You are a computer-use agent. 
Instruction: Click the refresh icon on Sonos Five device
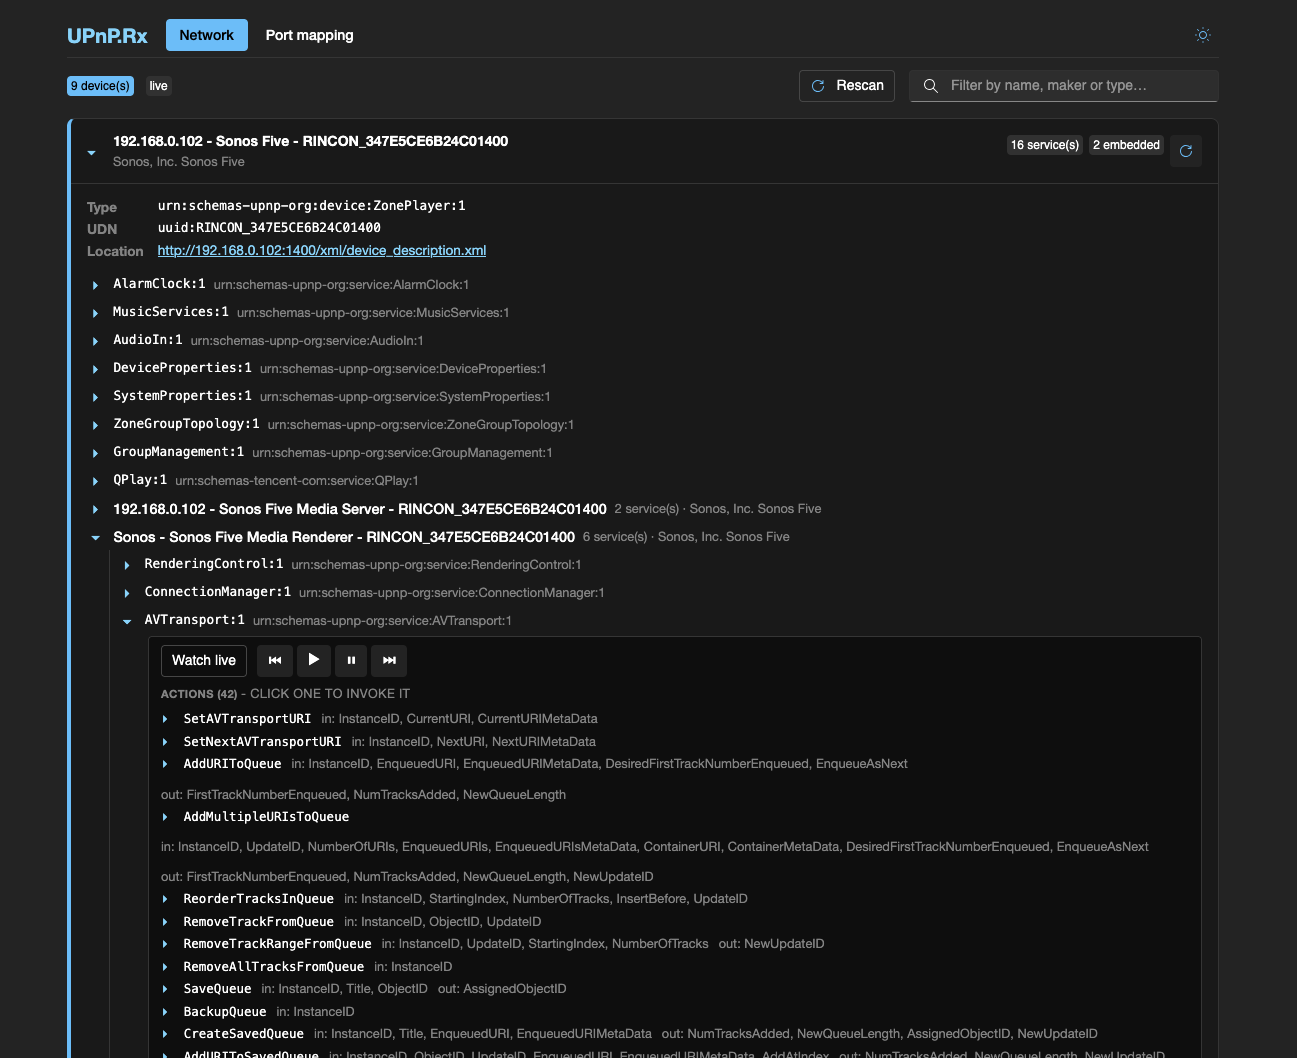[1186, 151]
